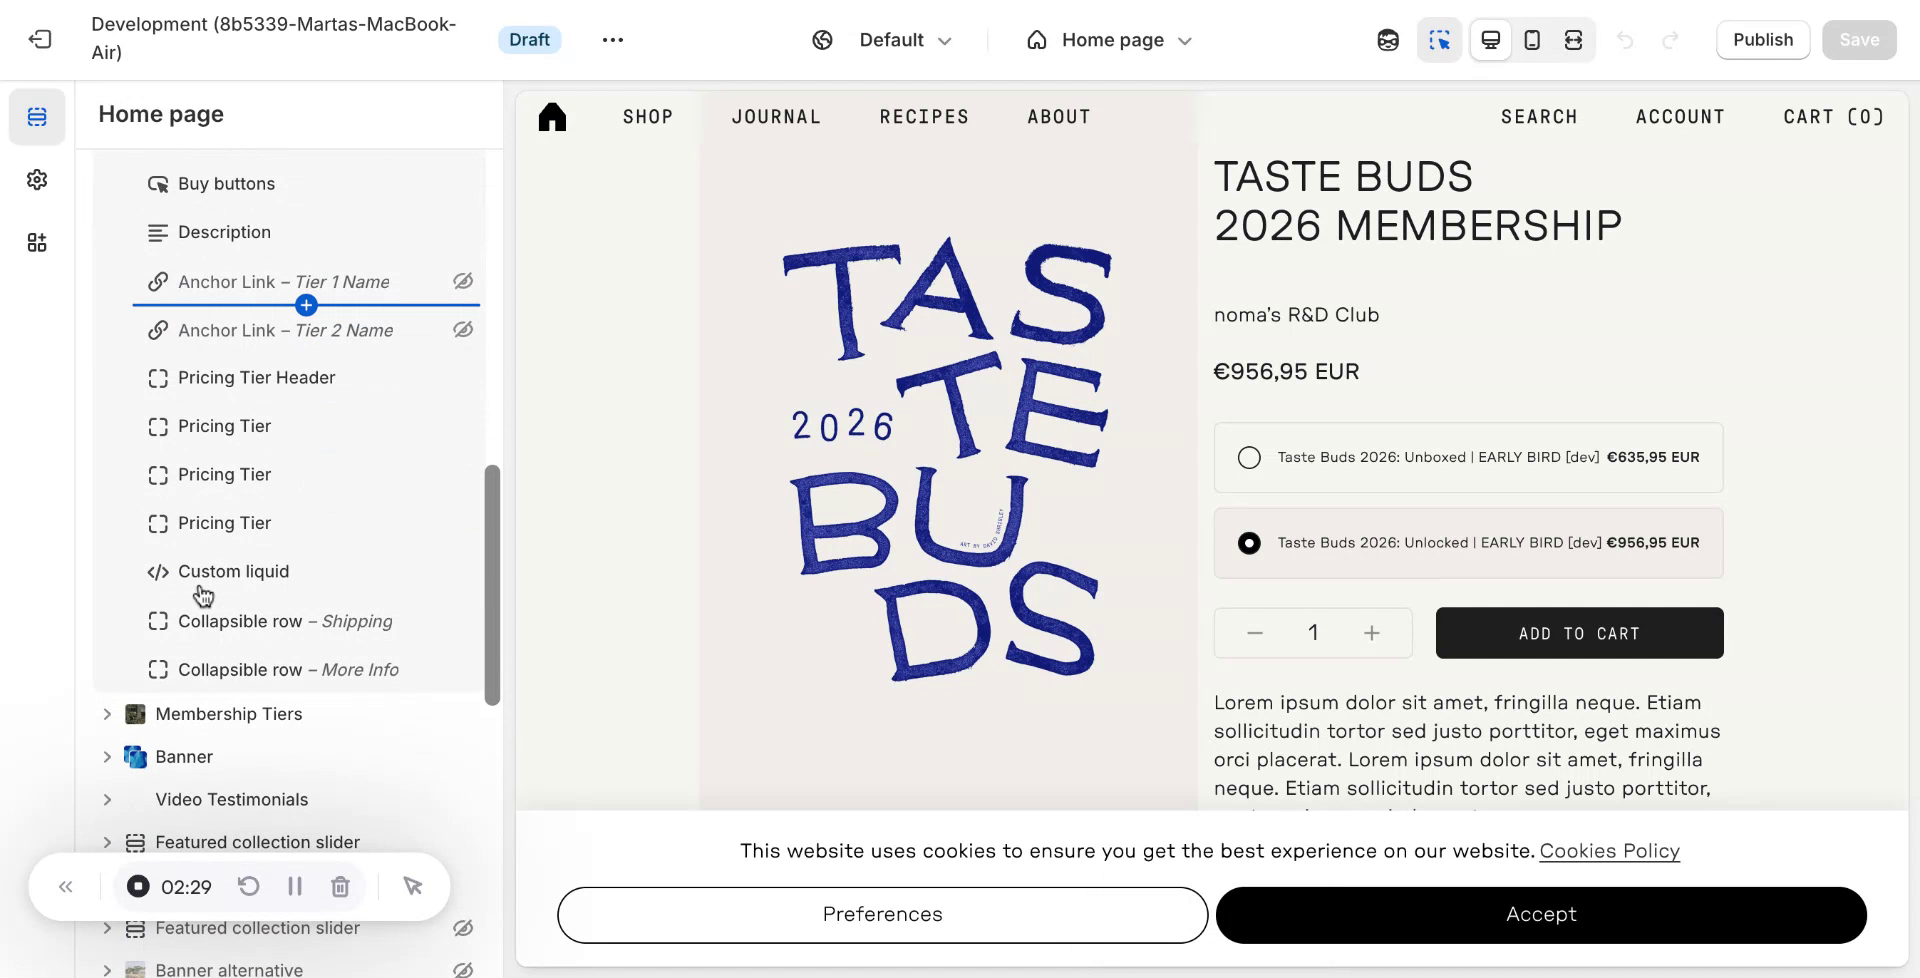This screenshot has width=1920, height=978.
Task: Select desktop preview icon
Action: (x=1491, y=40)
